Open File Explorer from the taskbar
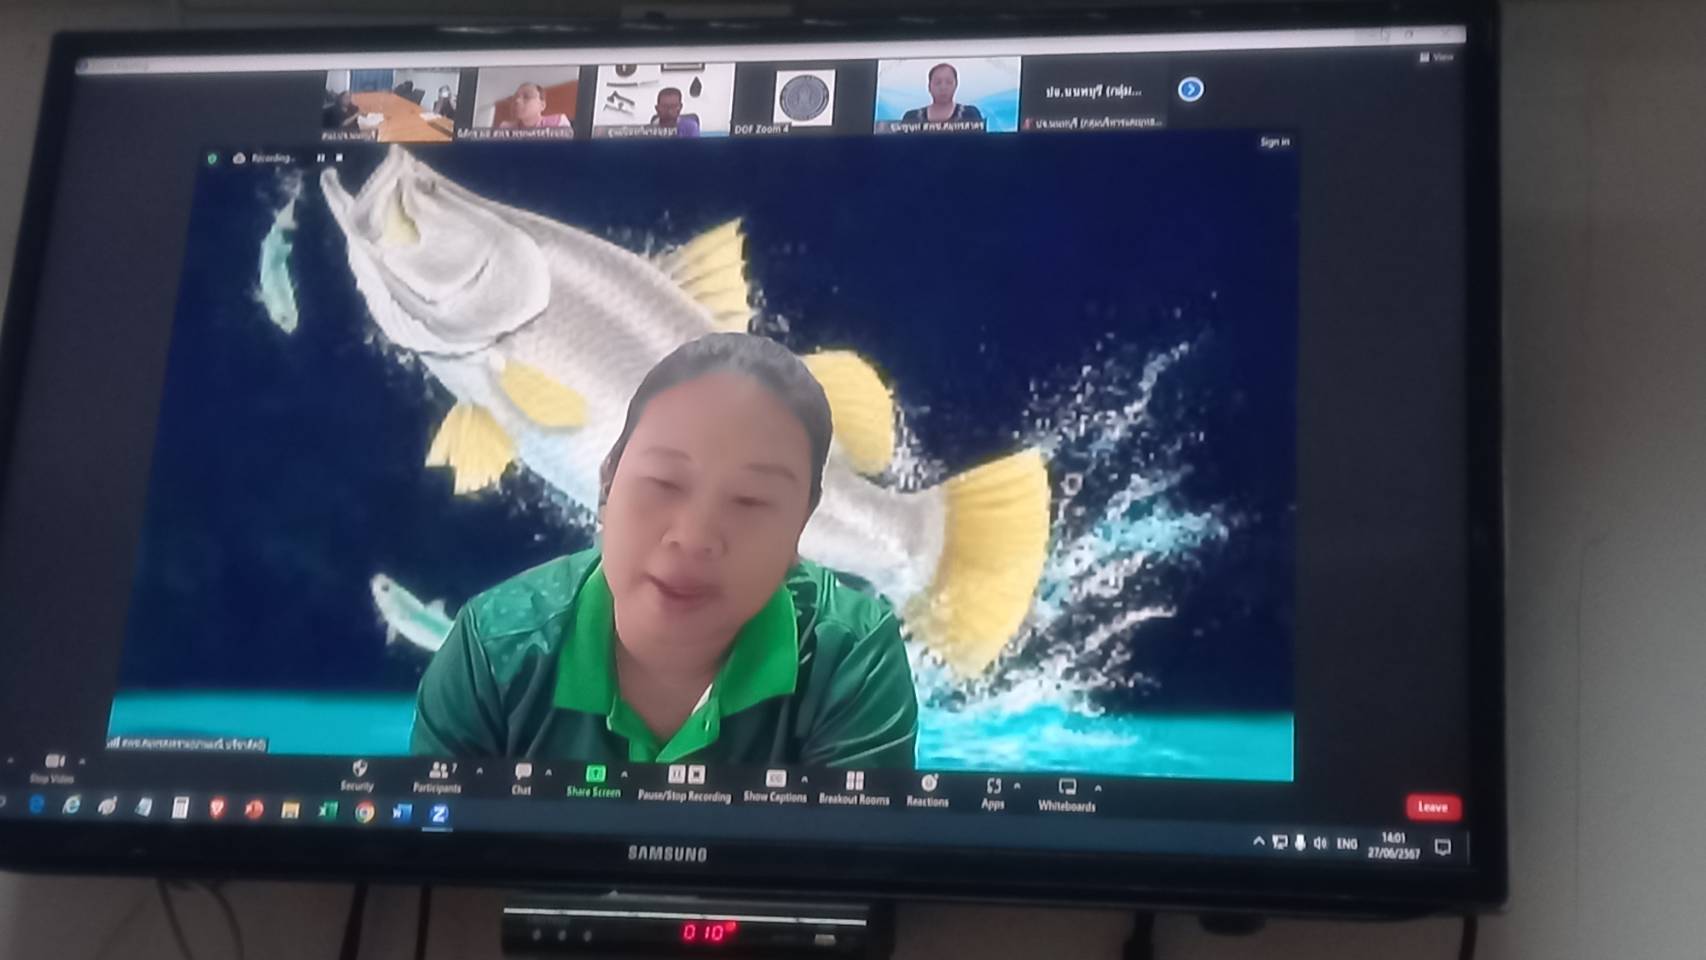 click(x=290, y=810)
